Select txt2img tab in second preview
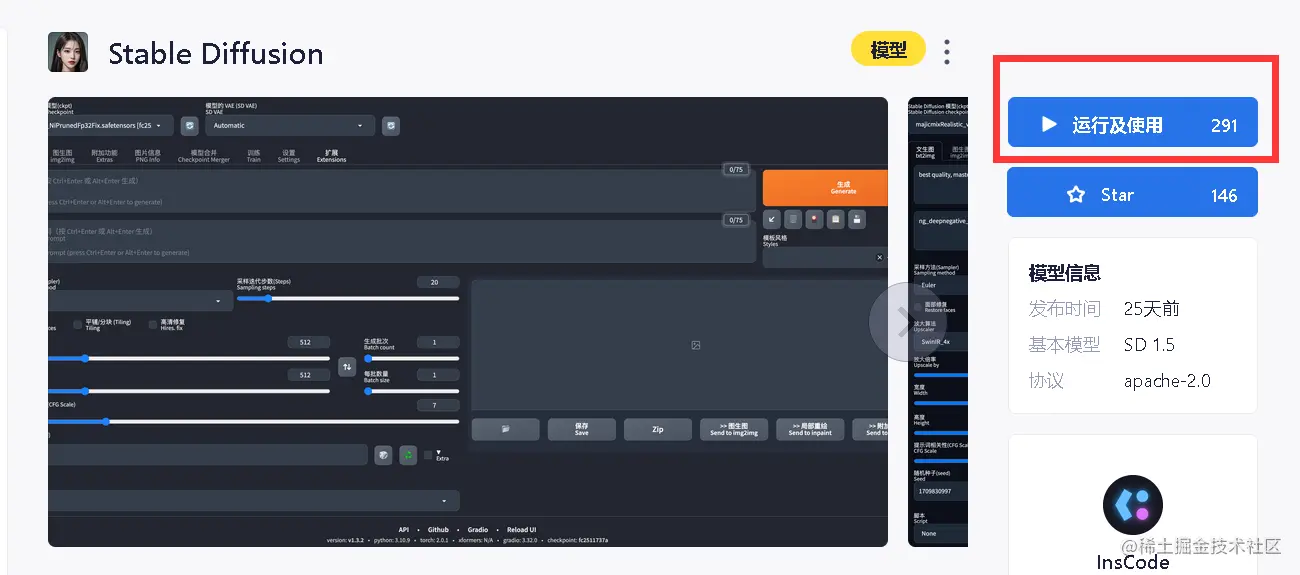Screen dimensions: 1300x575 [925, 152]
